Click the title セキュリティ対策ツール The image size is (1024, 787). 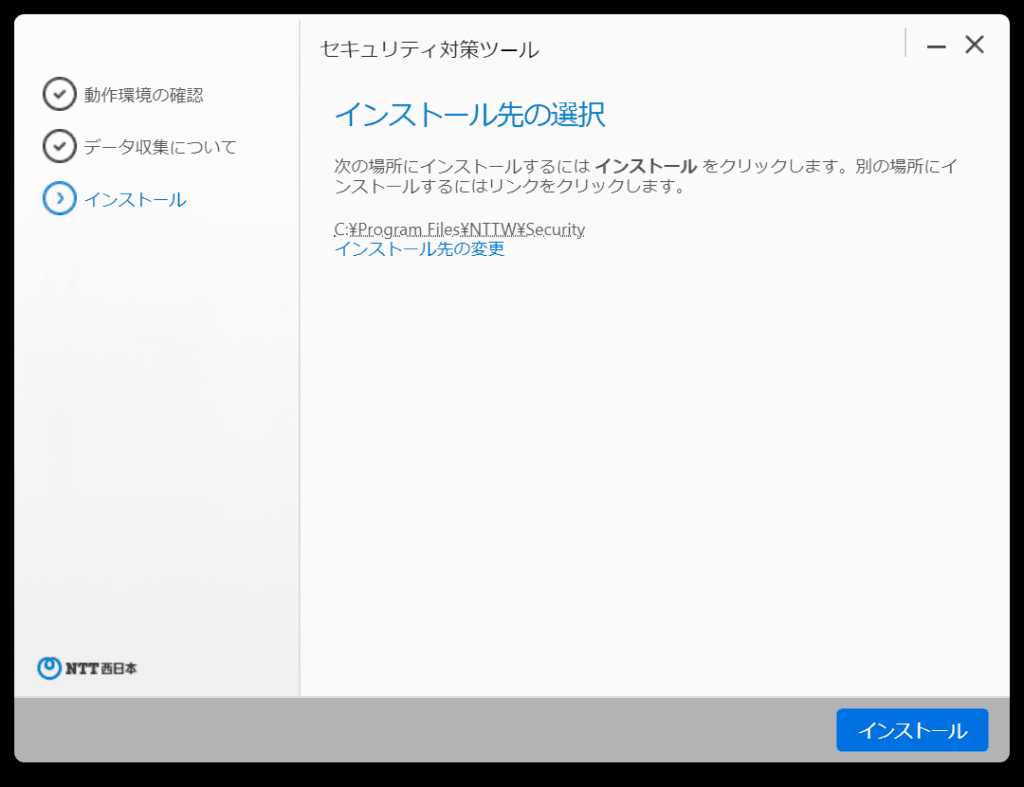[x=428, y=47]
